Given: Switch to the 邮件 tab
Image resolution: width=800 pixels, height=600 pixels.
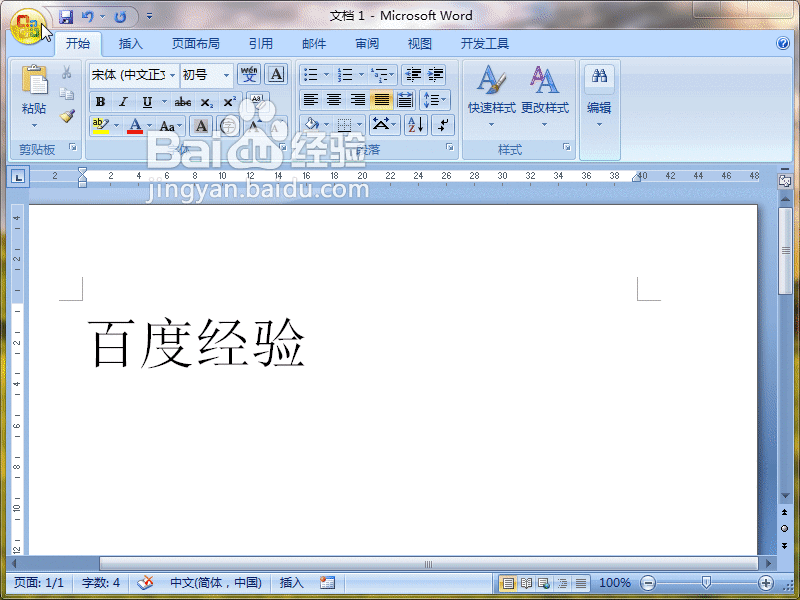Looking at the screenshot, I should (x=314, y=44).
